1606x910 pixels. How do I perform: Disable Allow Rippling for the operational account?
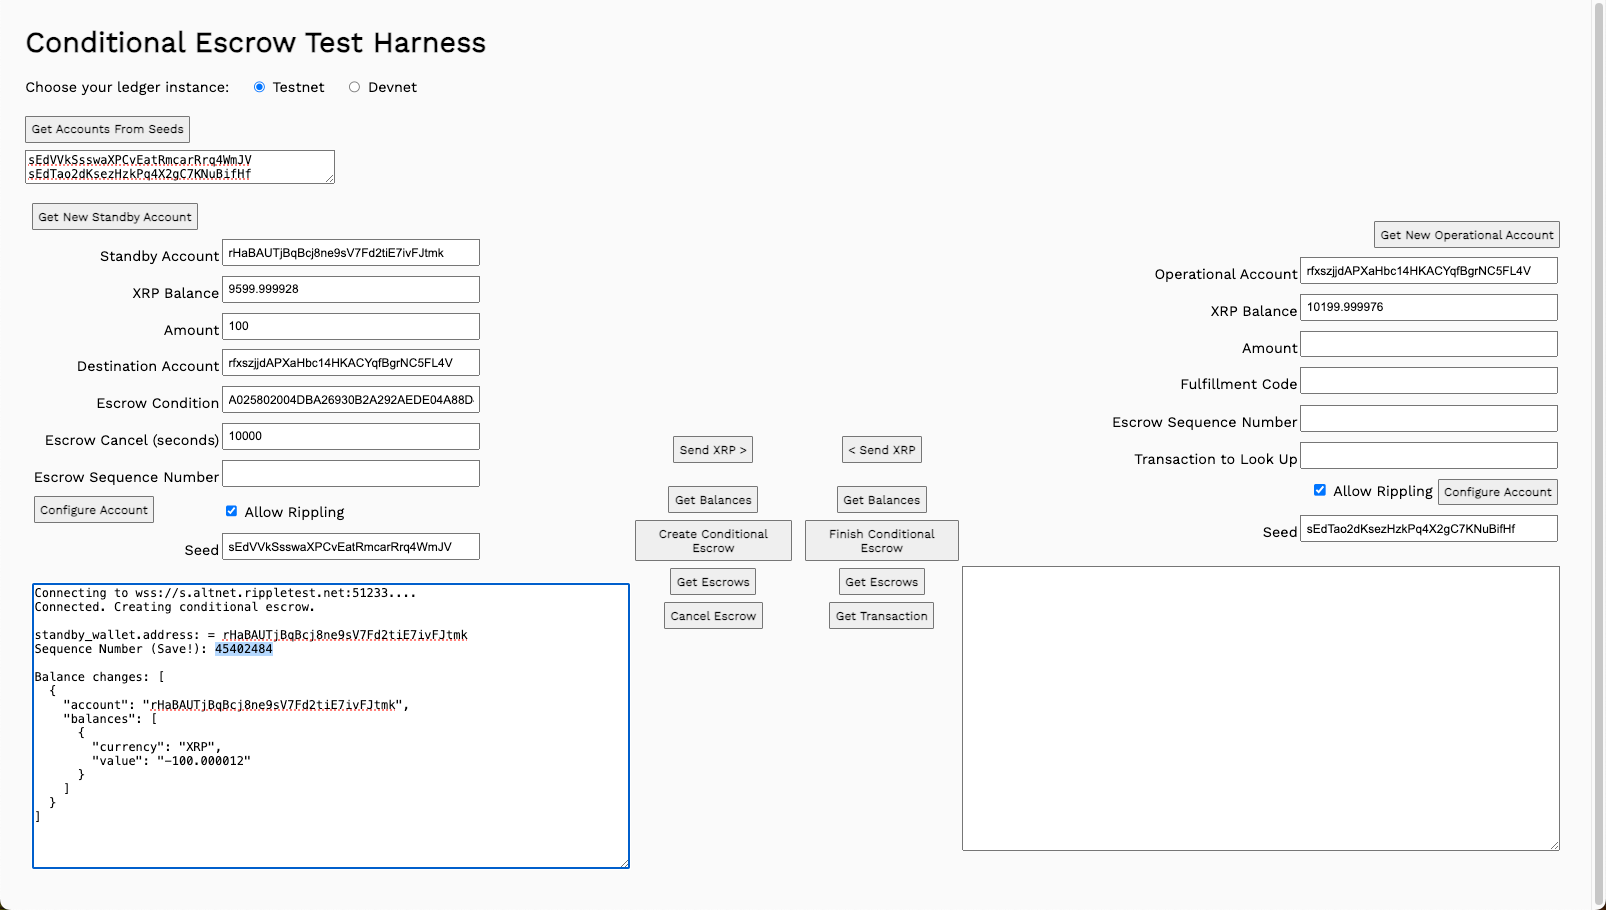point(1321,490)
